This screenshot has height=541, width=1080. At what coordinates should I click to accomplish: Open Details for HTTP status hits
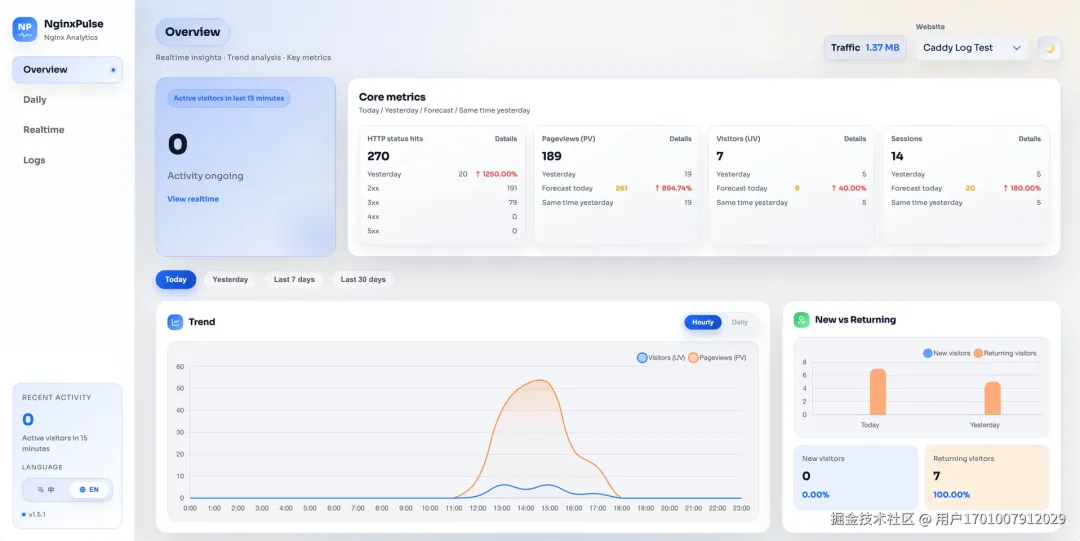coord(506,139)
